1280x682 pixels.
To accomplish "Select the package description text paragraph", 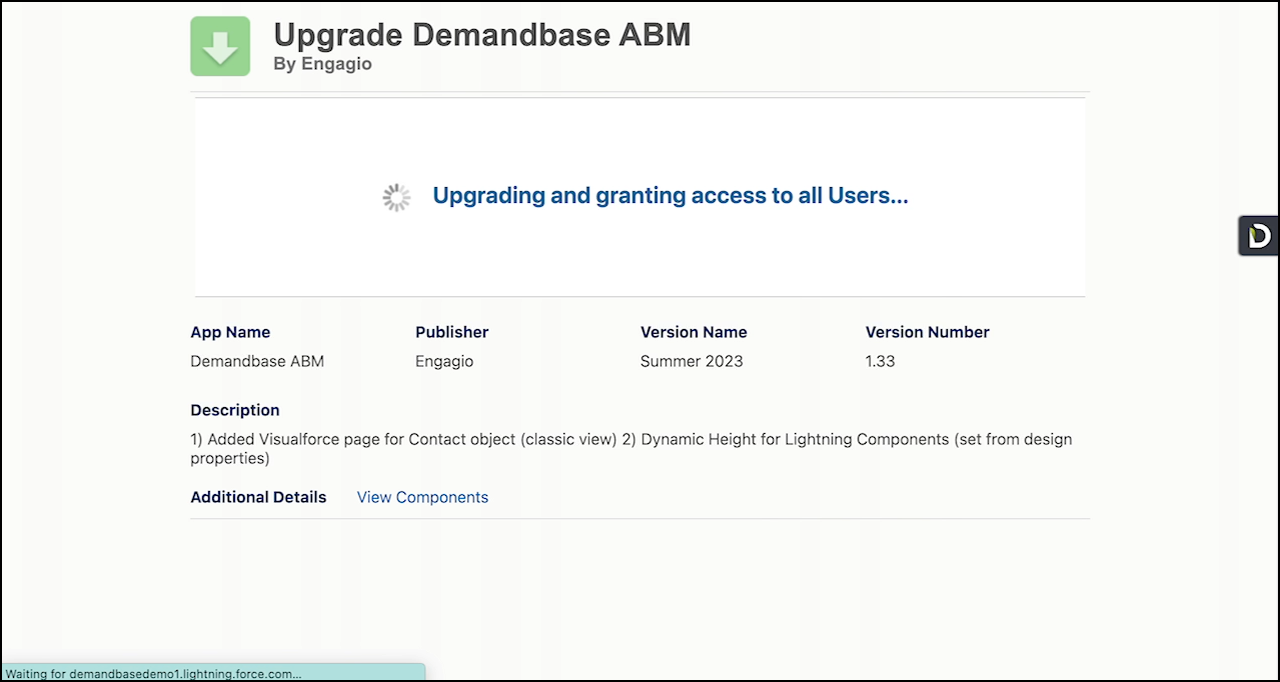I will click(631, 448).
